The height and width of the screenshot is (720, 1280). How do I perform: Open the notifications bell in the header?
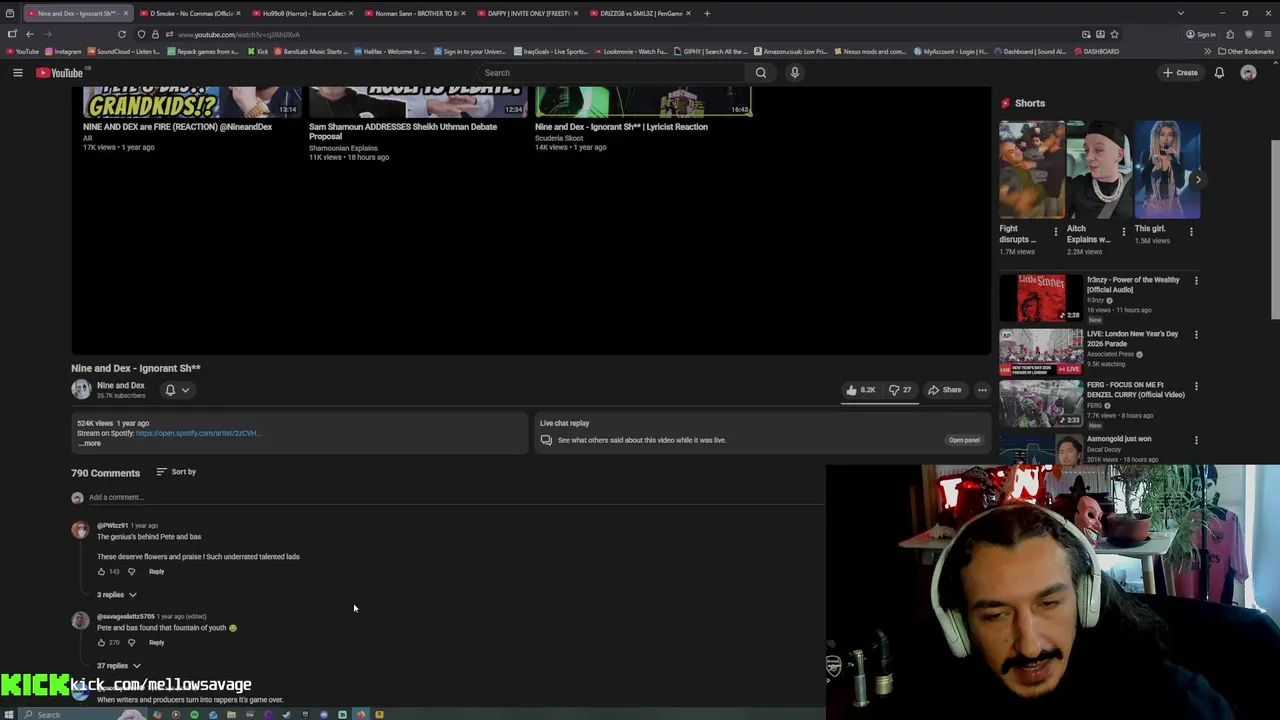1219,72
